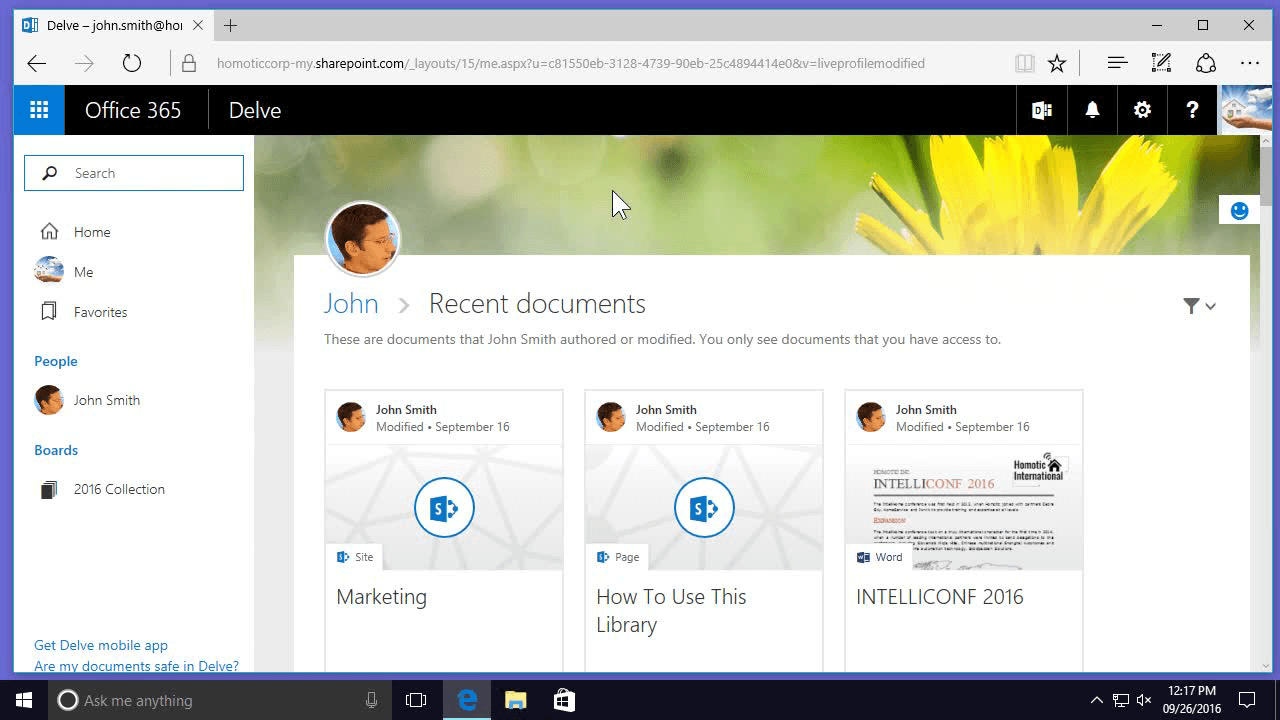Viewport: 1280px width, 720px height.
Task: View John Smith's profile under People
Action: [107, 400]
